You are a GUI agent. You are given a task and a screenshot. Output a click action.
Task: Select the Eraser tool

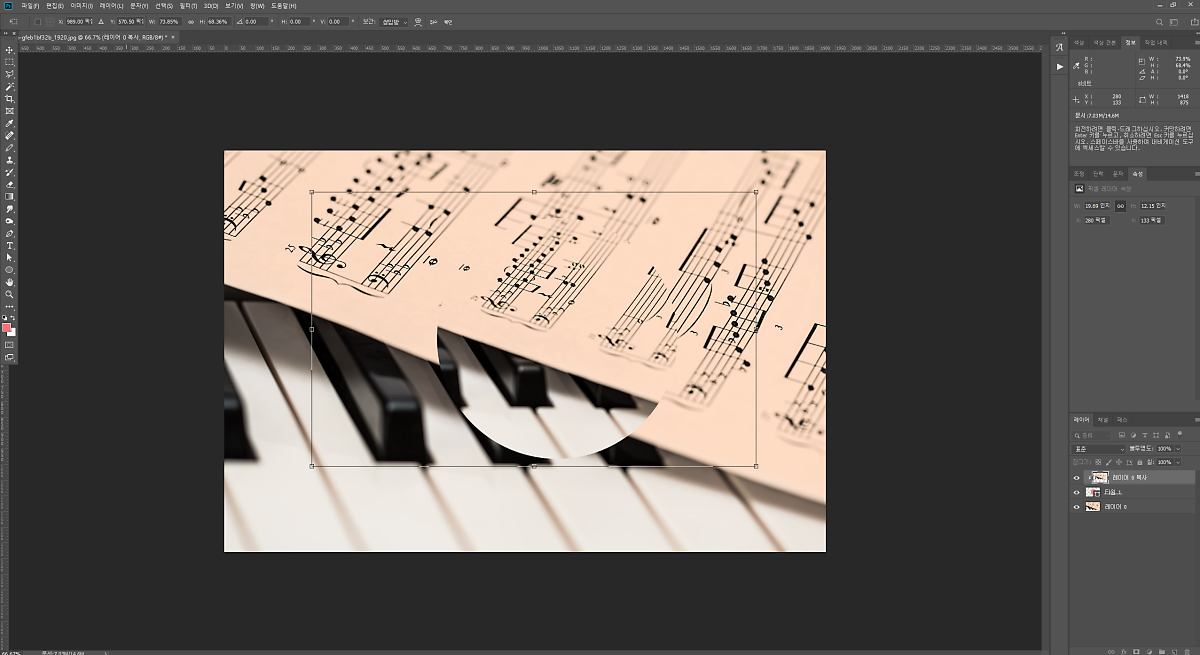tap(10, 184)
